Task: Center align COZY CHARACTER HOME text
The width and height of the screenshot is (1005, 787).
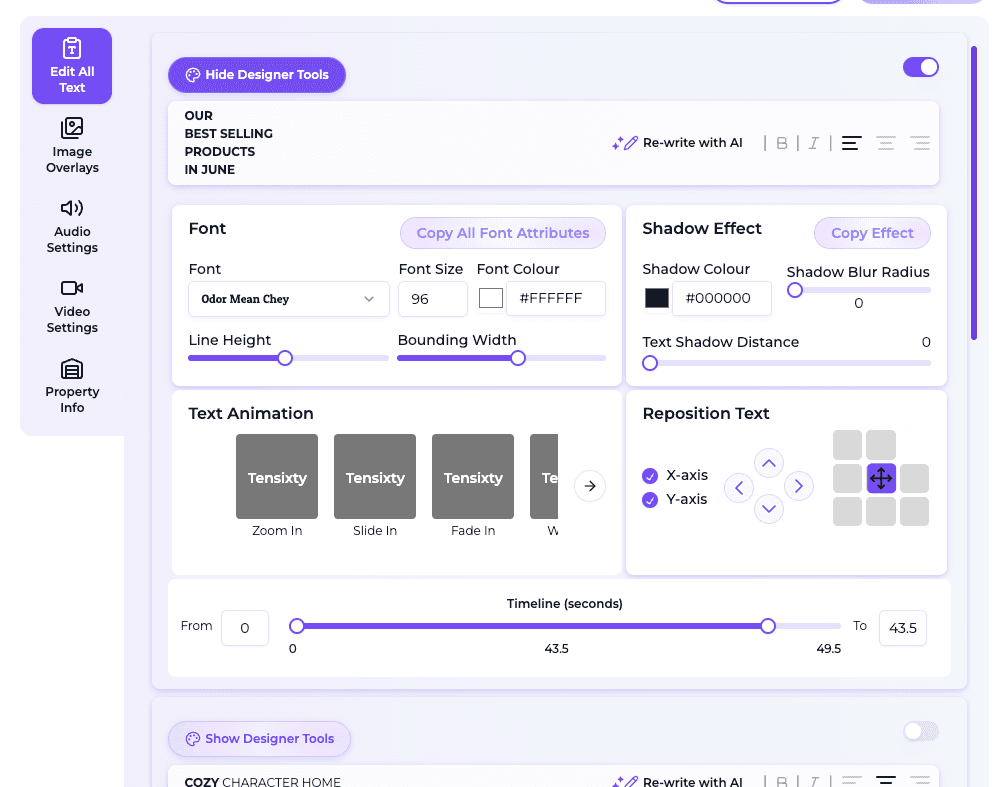Action: (886, 780)
